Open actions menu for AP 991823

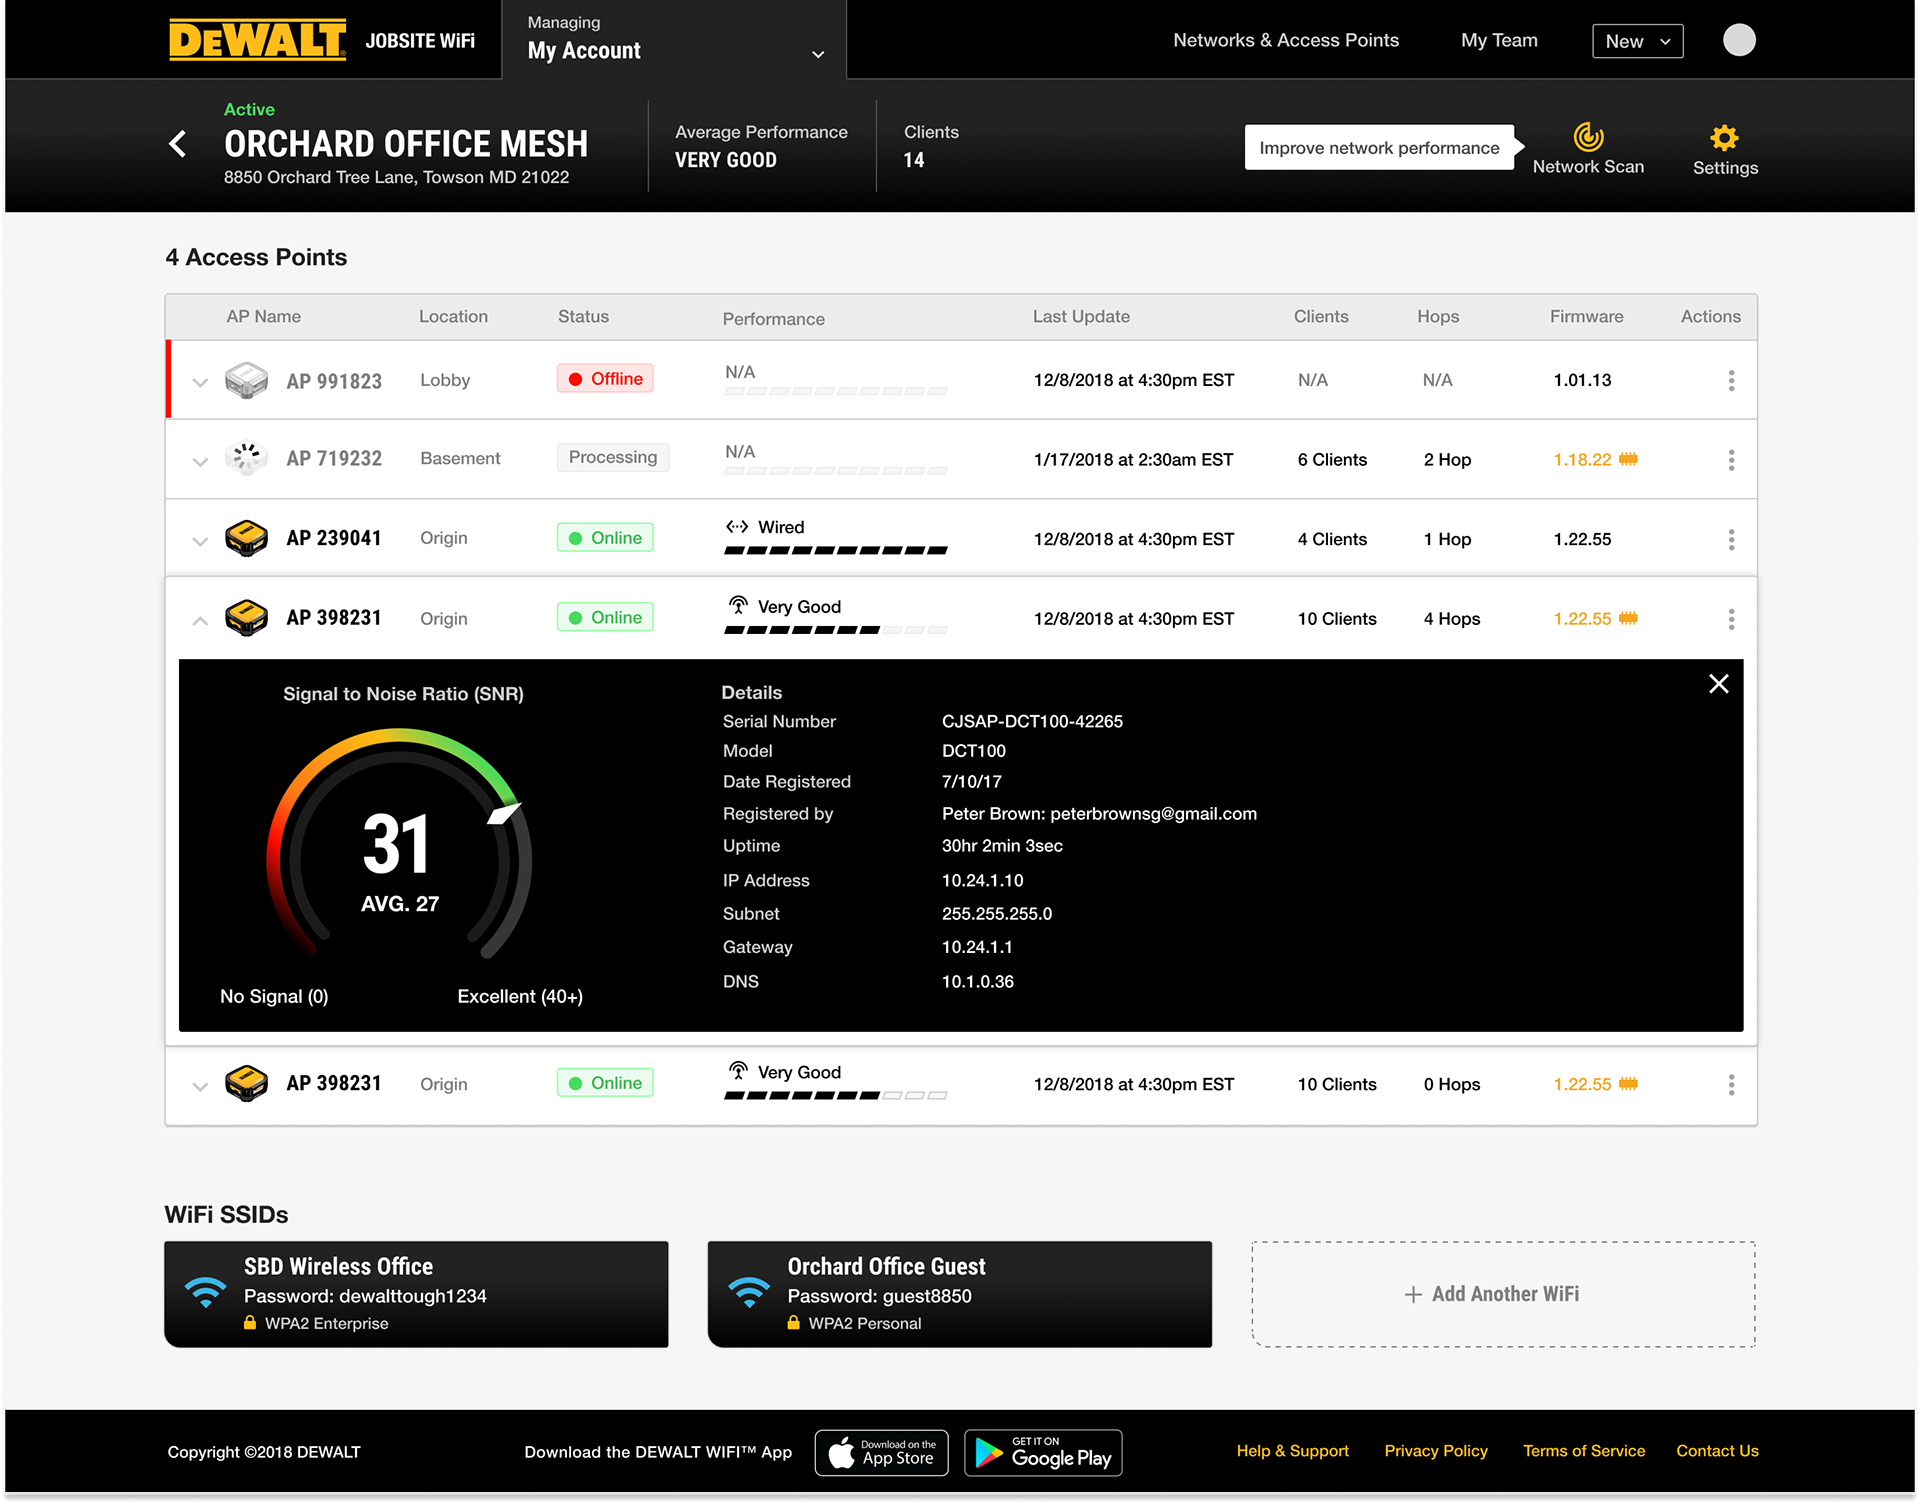[x=1731, y=380]
